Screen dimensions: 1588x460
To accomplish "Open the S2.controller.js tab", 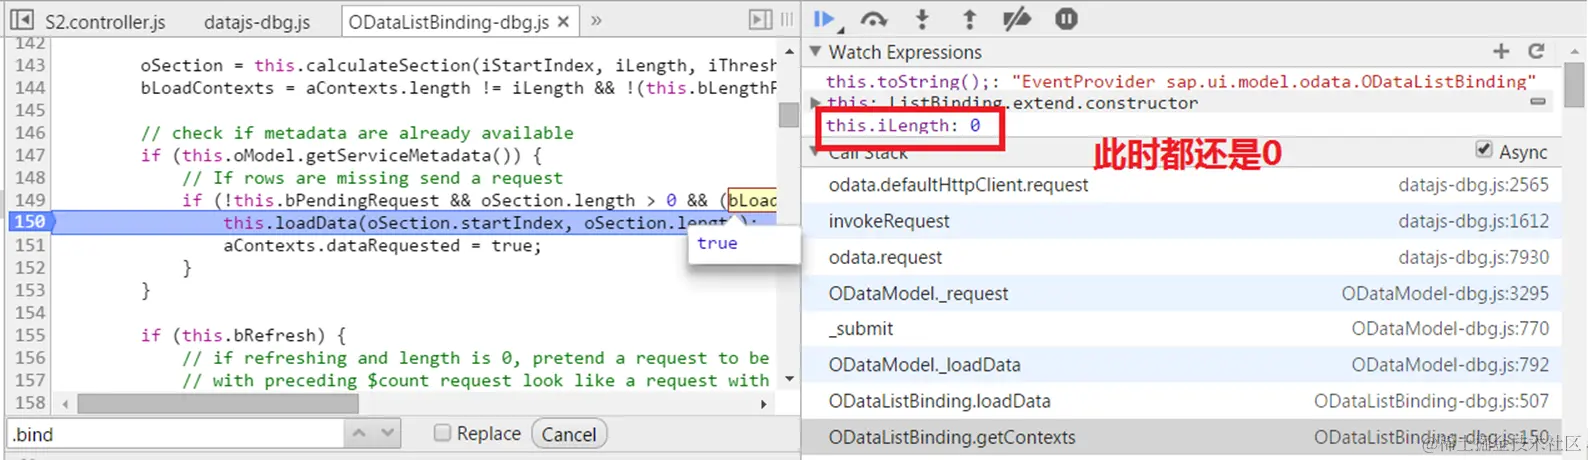I will tap(105, 21).
